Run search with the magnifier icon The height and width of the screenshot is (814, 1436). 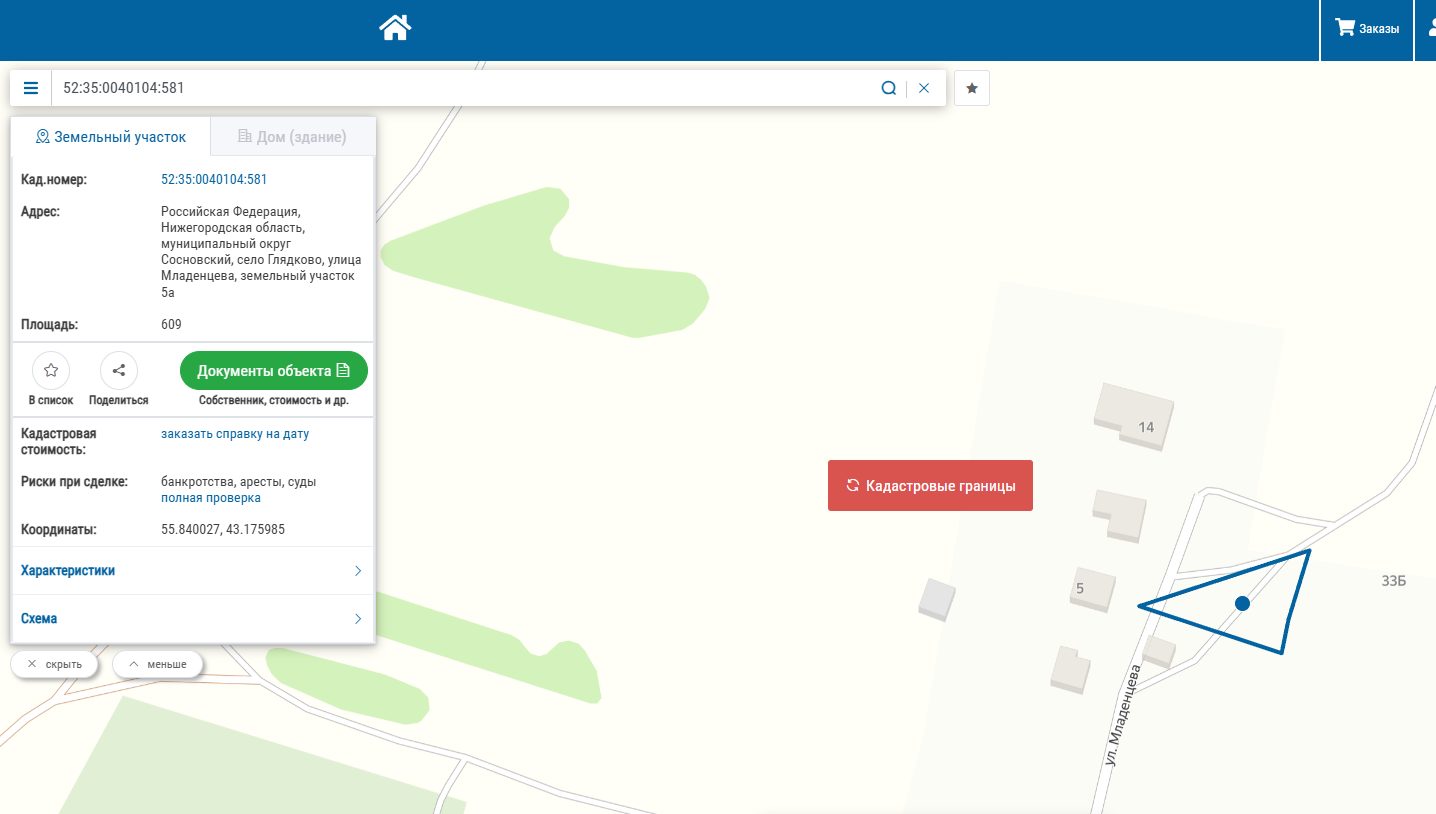pos(888,88)
